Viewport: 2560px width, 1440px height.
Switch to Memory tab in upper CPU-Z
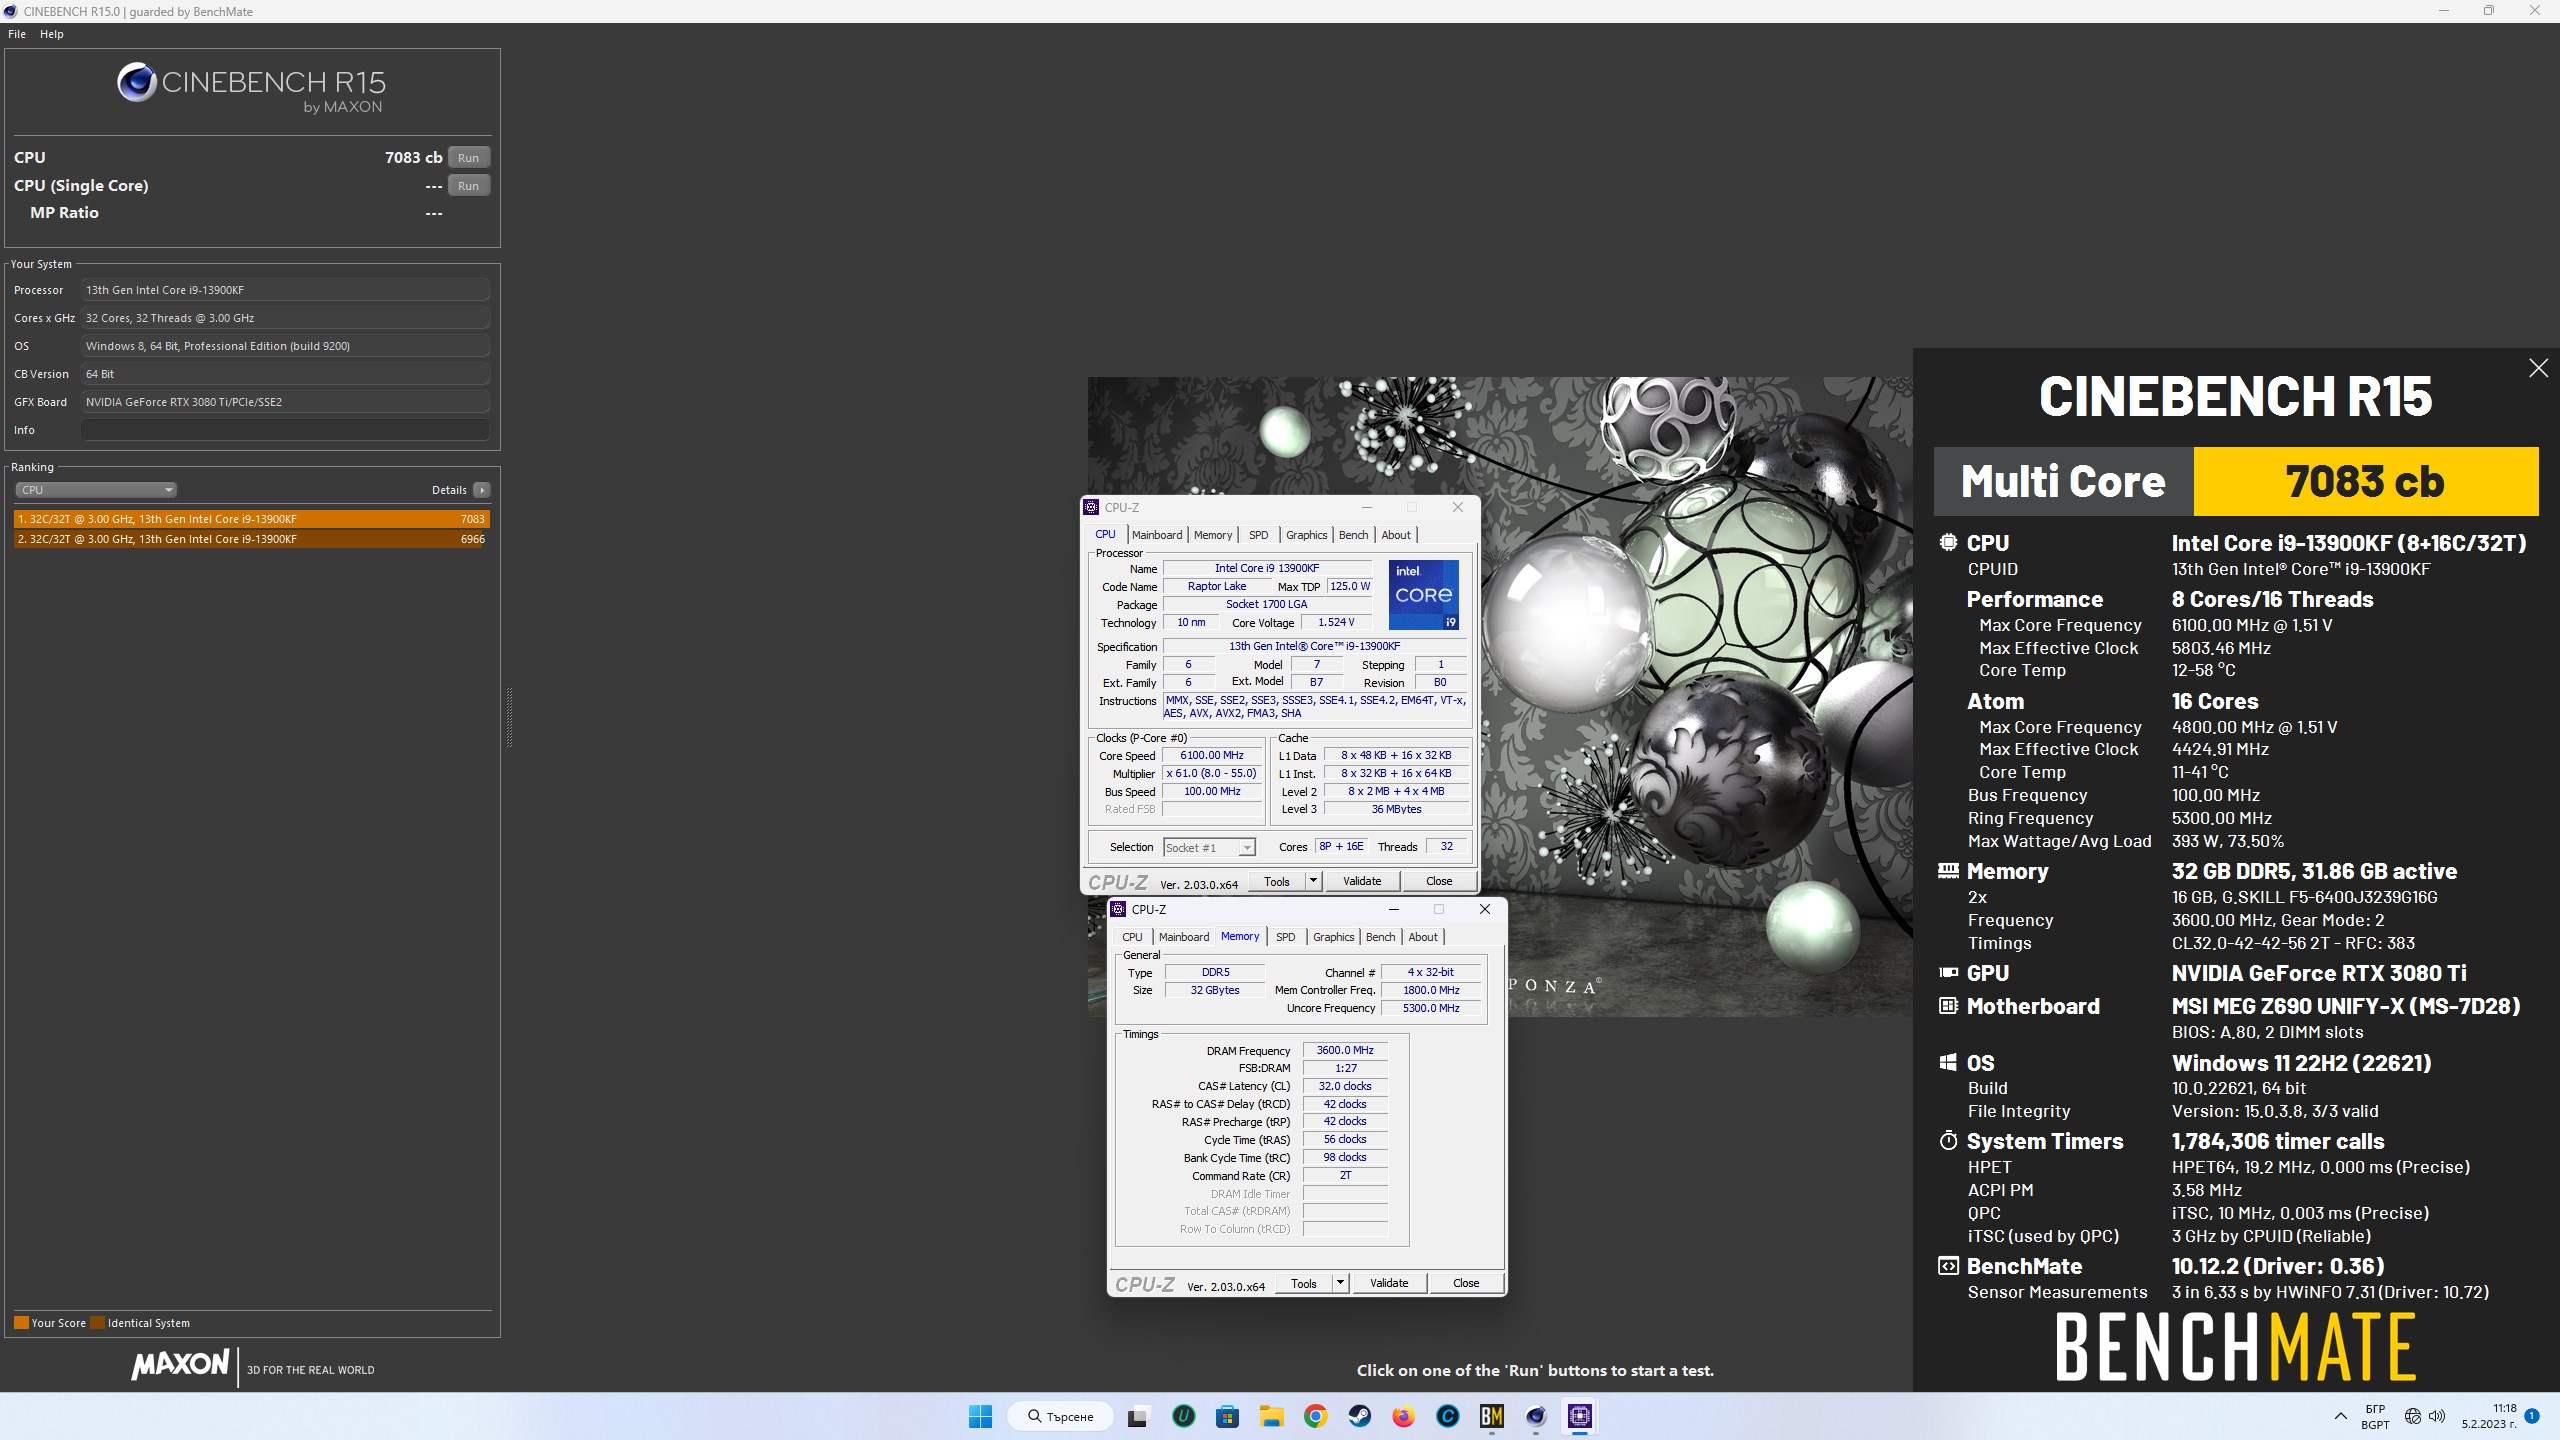[x=1213, y=535]
